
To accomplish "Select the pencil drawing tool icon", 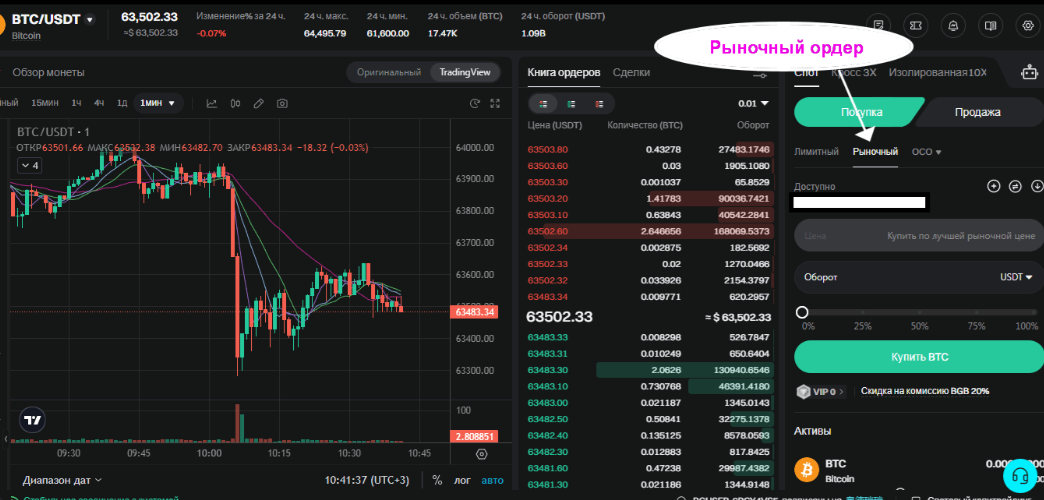I will [259, 103].
